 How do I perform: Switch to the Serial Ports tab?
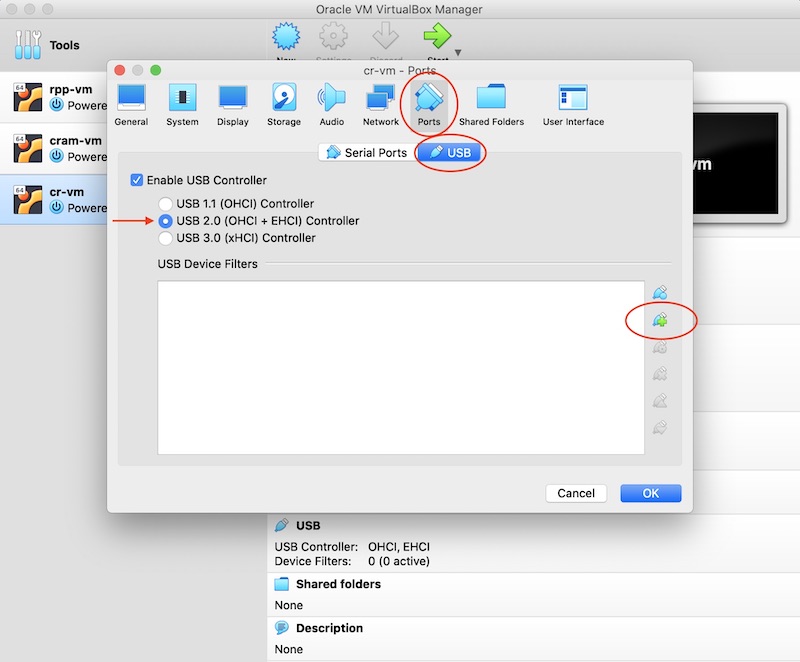tap(366, 153)
